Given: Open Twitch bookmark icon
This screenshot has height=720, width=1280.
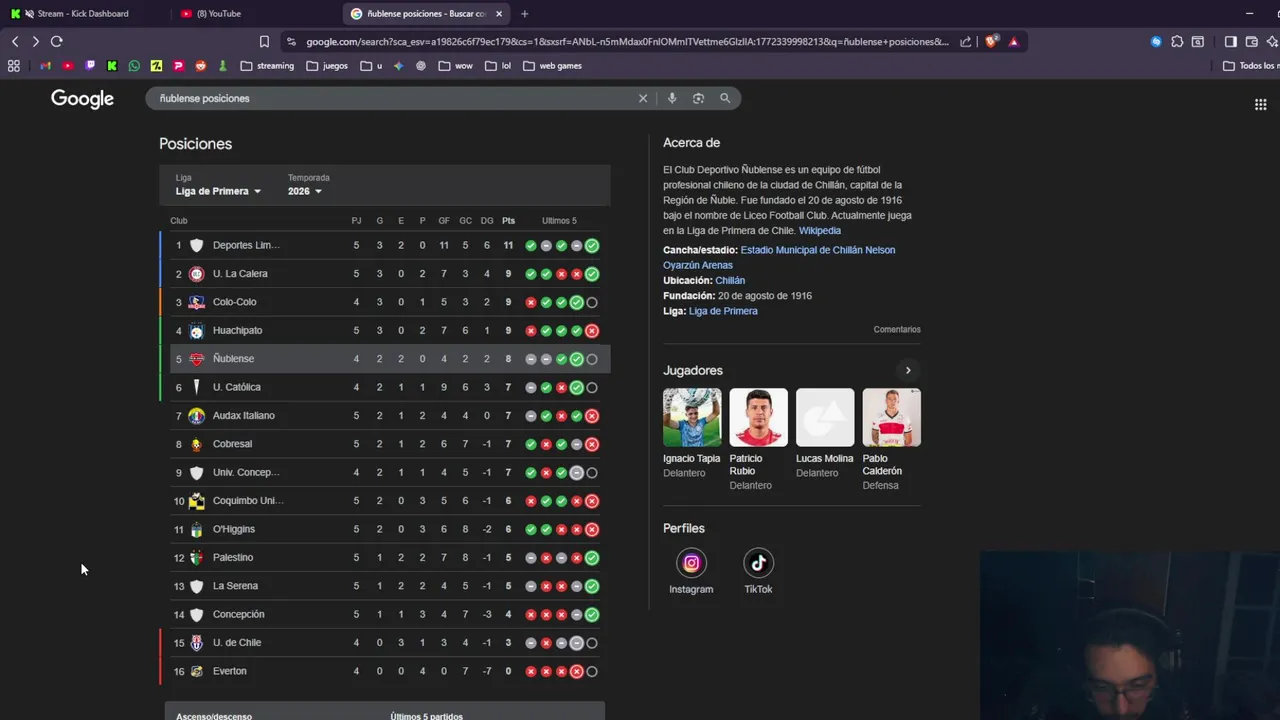Looking at the screenshot, I should [90, 66].
